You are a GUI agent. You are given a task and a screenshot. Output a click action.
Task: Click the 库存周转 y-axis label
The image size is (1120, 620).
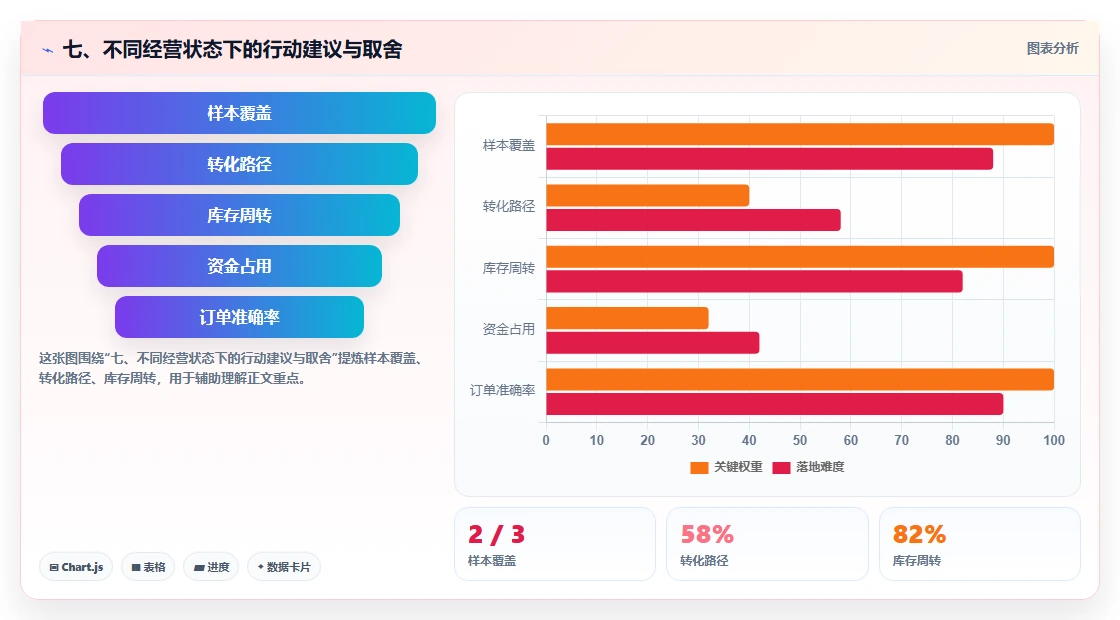point(509,269)
